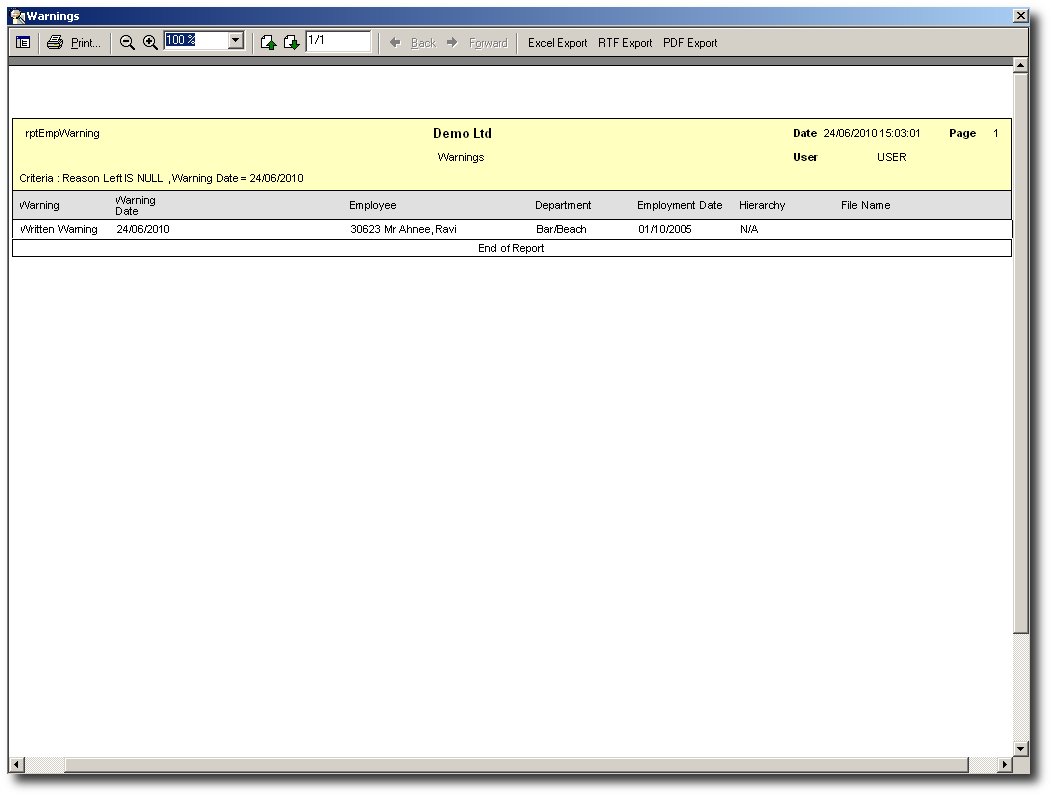Image resolution: width=1053 pixels, height=797 pixels.
Task: Click the horizontal scrollbar left arrow
Action: point(16,765)
